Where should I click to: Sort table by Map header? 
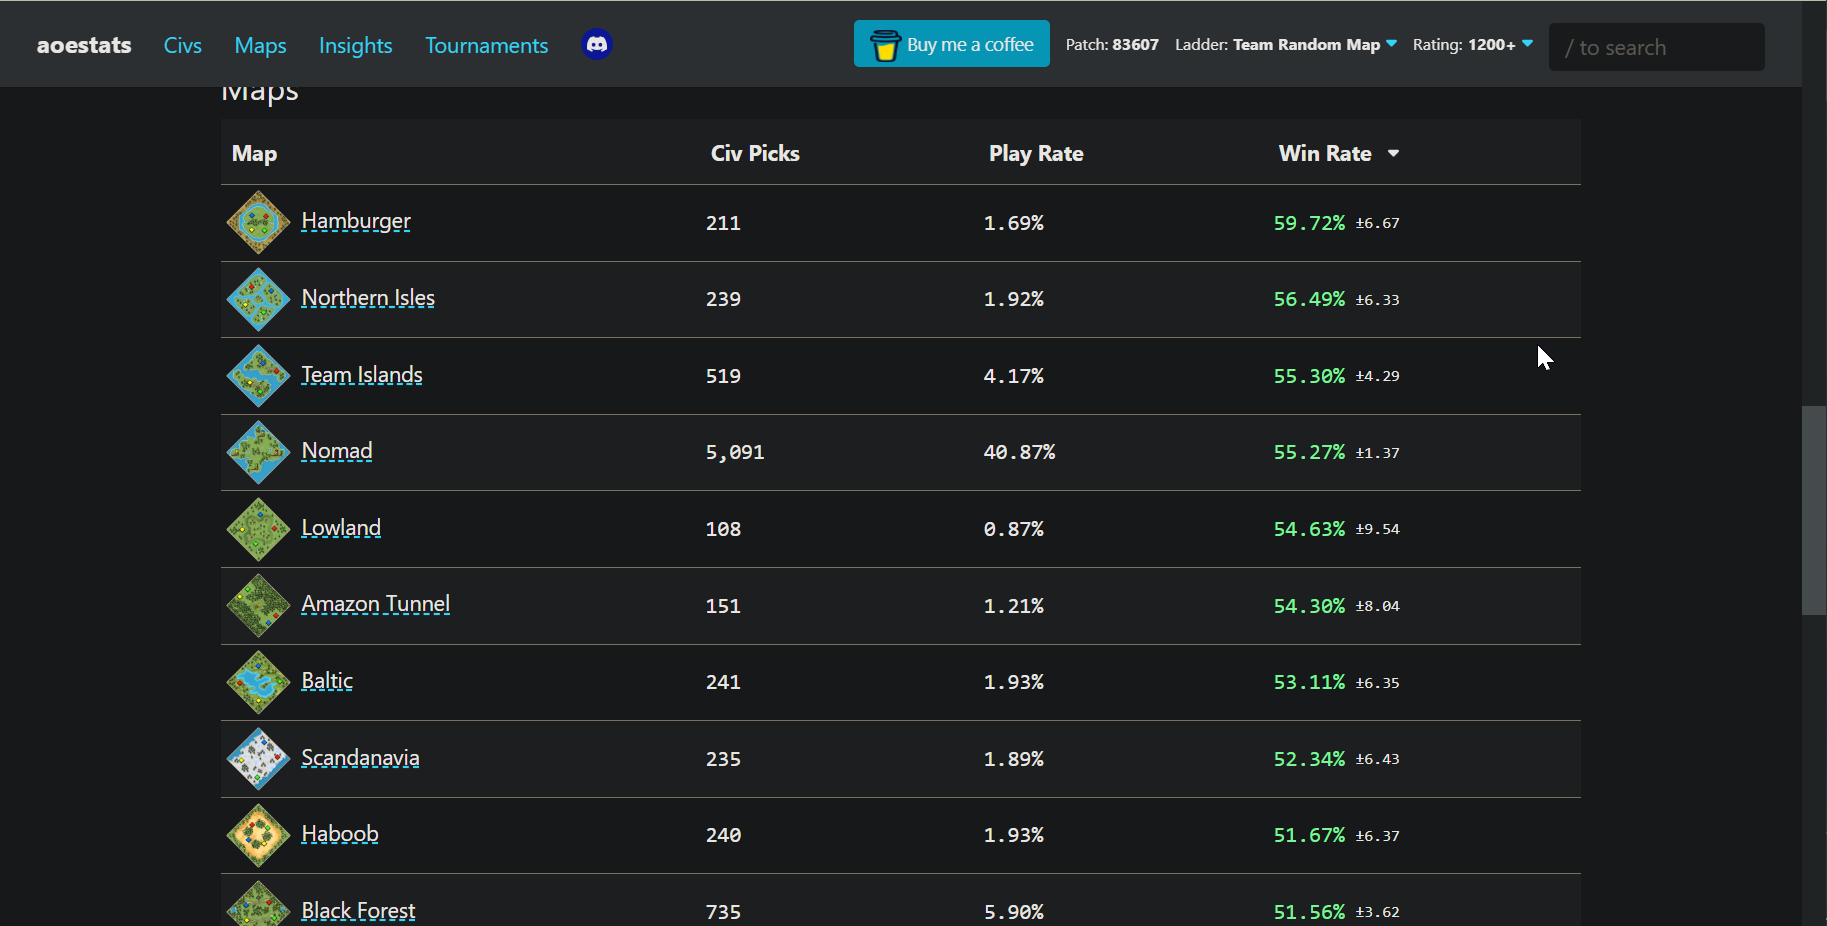click(x=254, y=153)
